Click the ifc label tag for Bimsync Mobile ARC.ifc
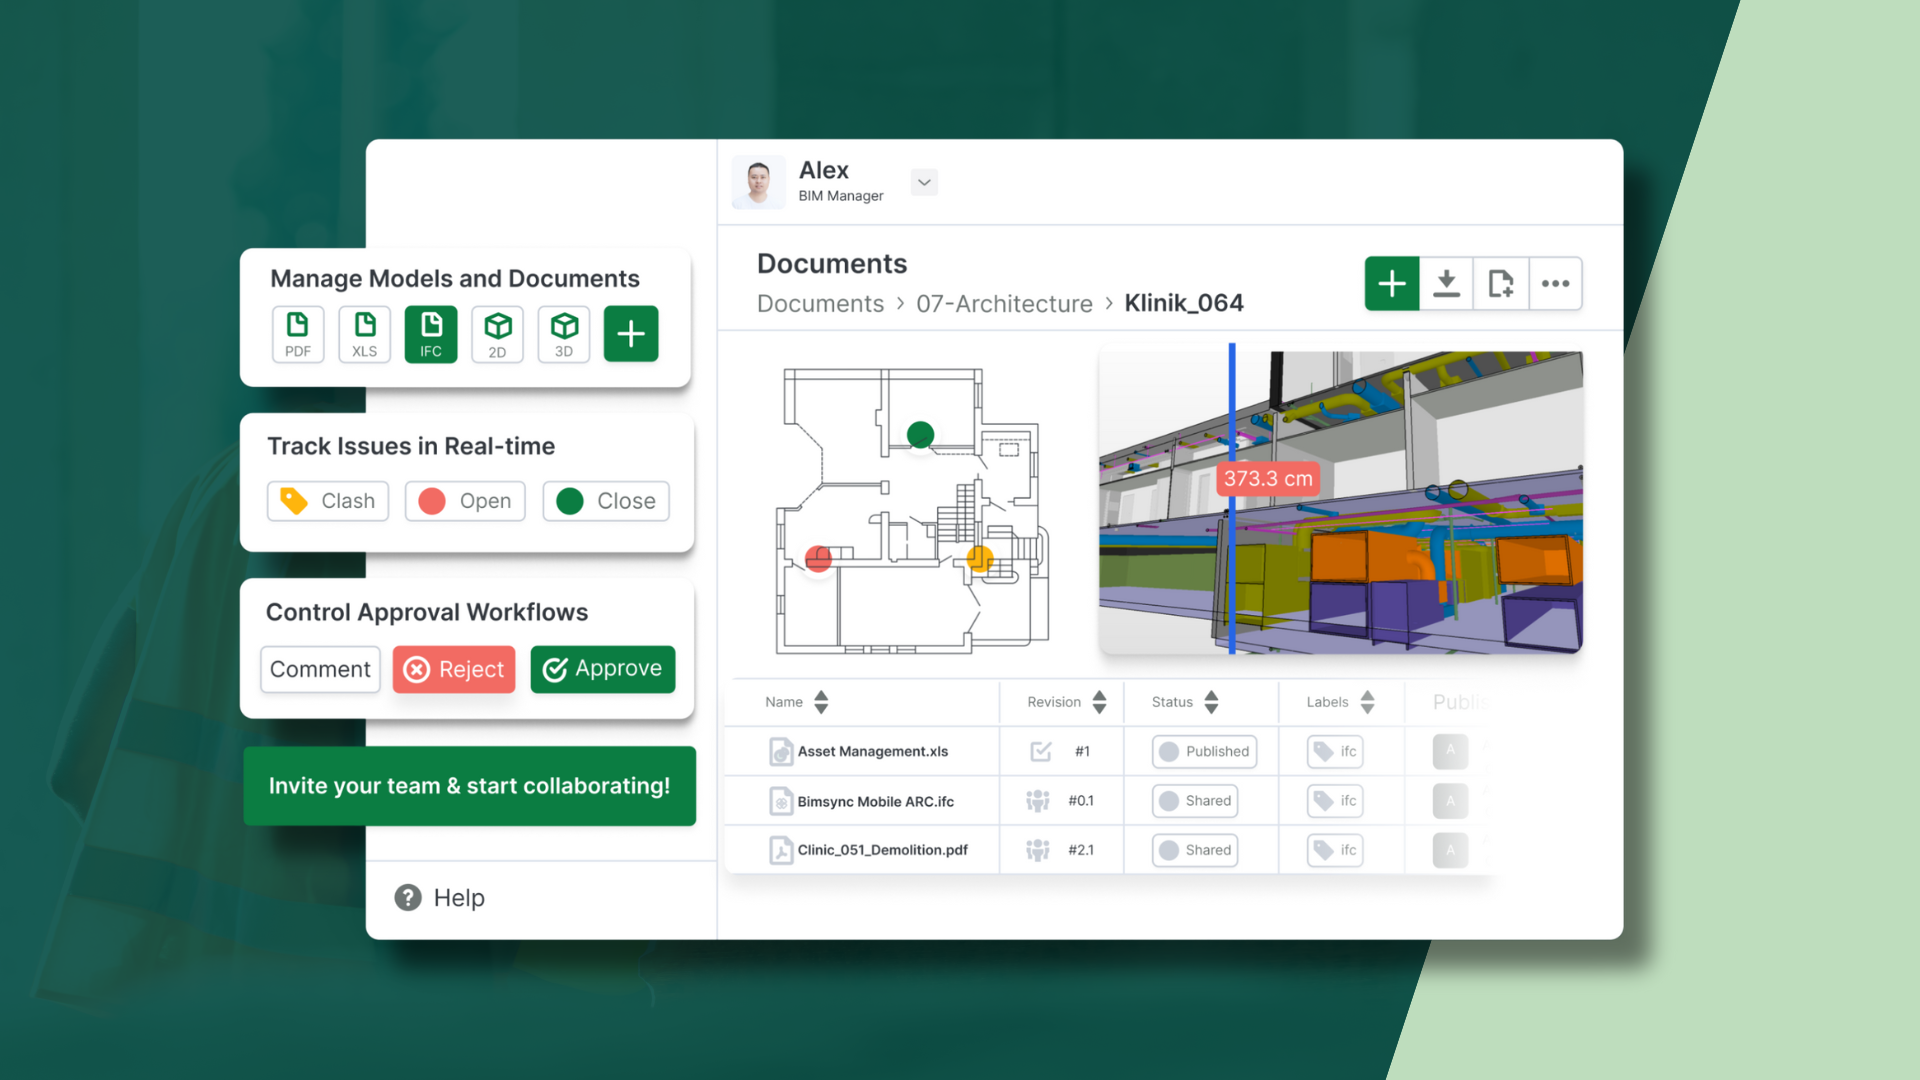1920x1080 pixels. click(1335, 801)
